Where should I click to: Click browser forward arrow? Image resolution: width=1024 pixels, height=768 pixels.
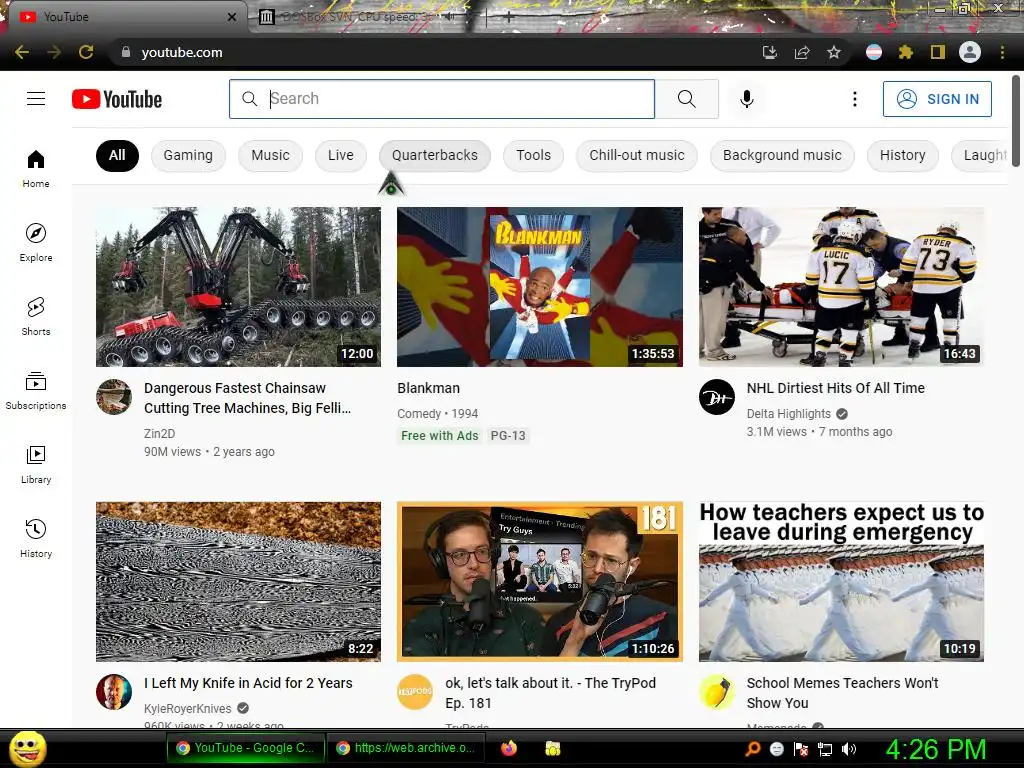pyautogui.click(x=54, y=52)
